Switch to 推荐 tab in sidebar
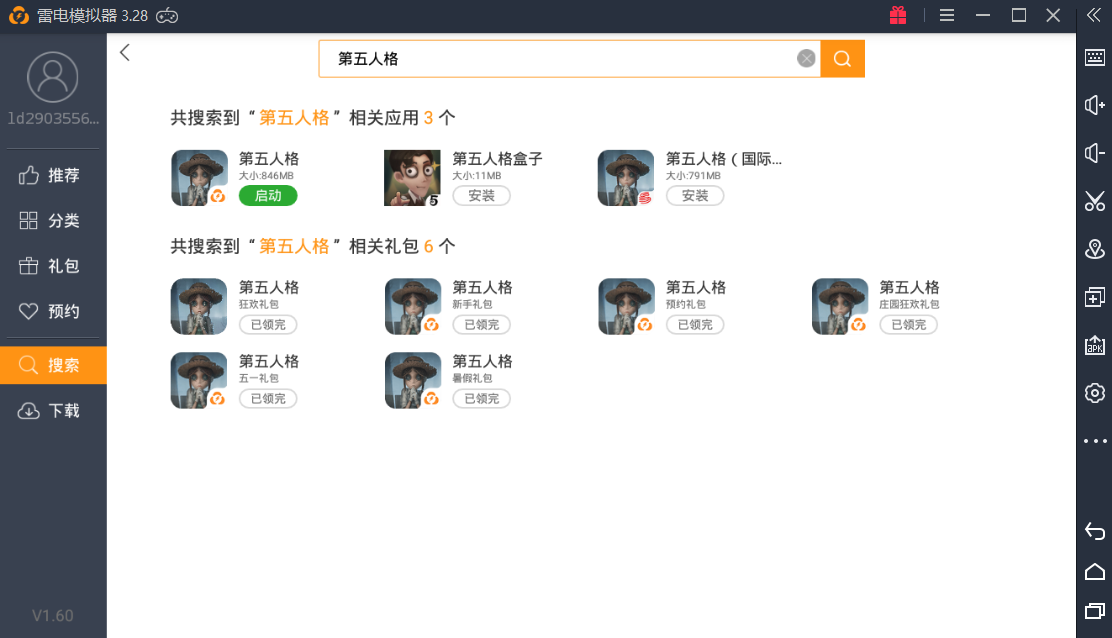The image size is (1112, 638). click(x=53, y=176)
